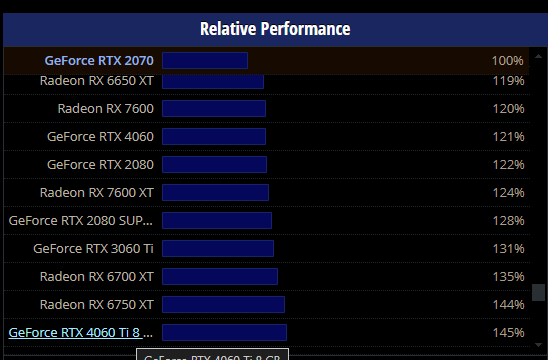Select GeForce RTX 2080 in the list
Screen dimensions: 548x360
(x=100, y=165)
